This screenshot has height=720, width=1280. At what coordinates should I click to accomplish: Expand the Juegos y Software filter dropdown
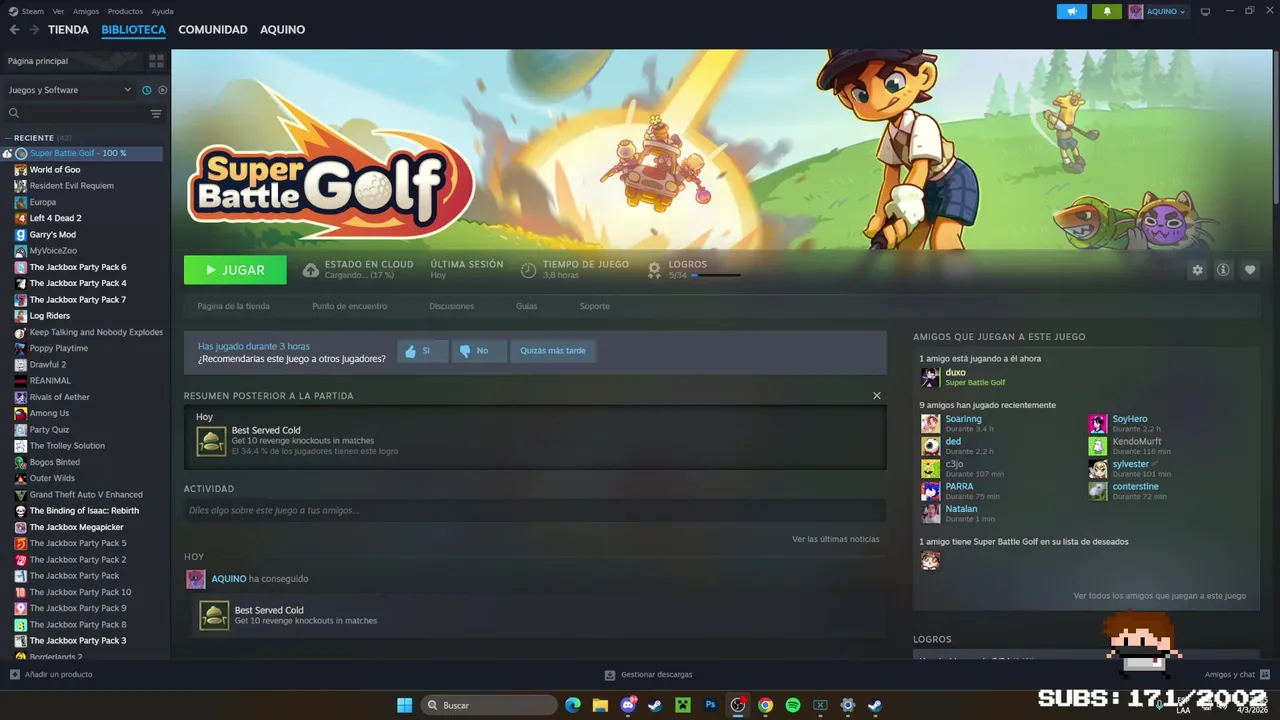pyautogui.click(x=70, y=90)
